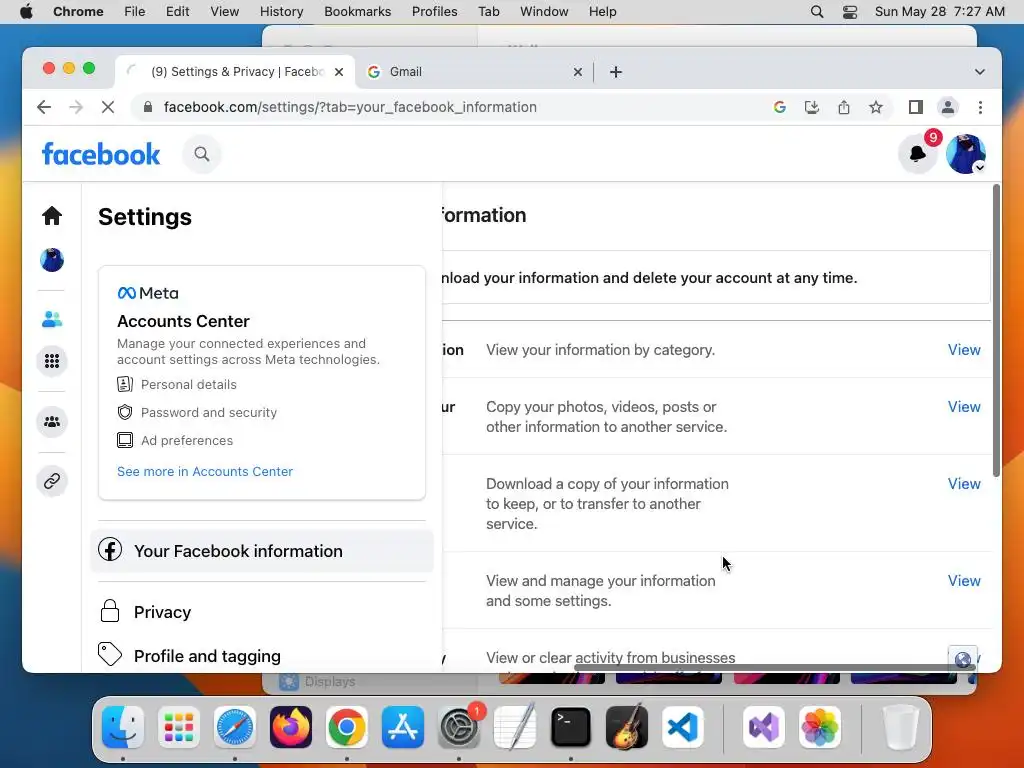Open Visual Studio Code from the Dock
1024x768 pixels.
[x=683, y=727]
